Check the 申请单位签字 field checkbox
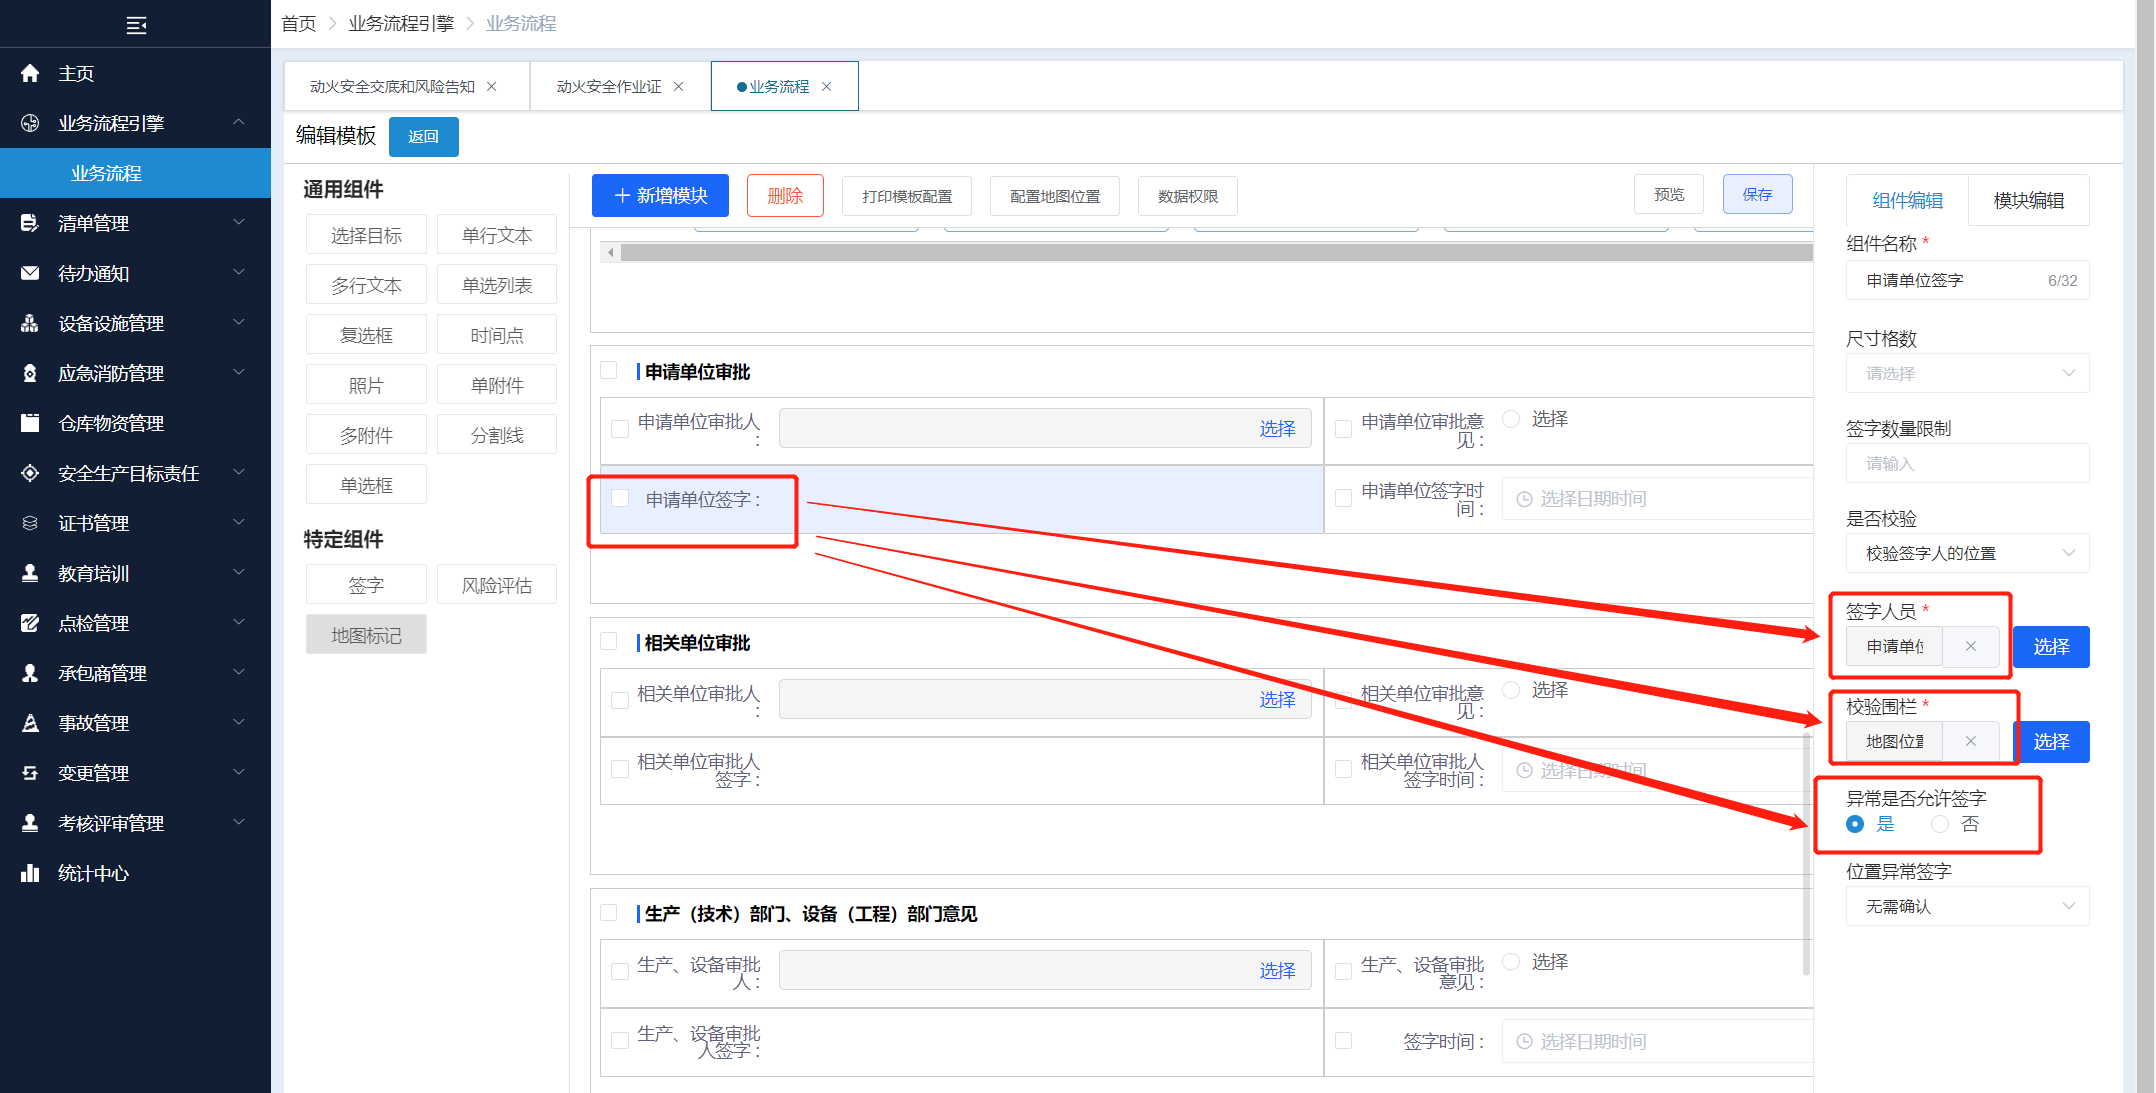 620,498
